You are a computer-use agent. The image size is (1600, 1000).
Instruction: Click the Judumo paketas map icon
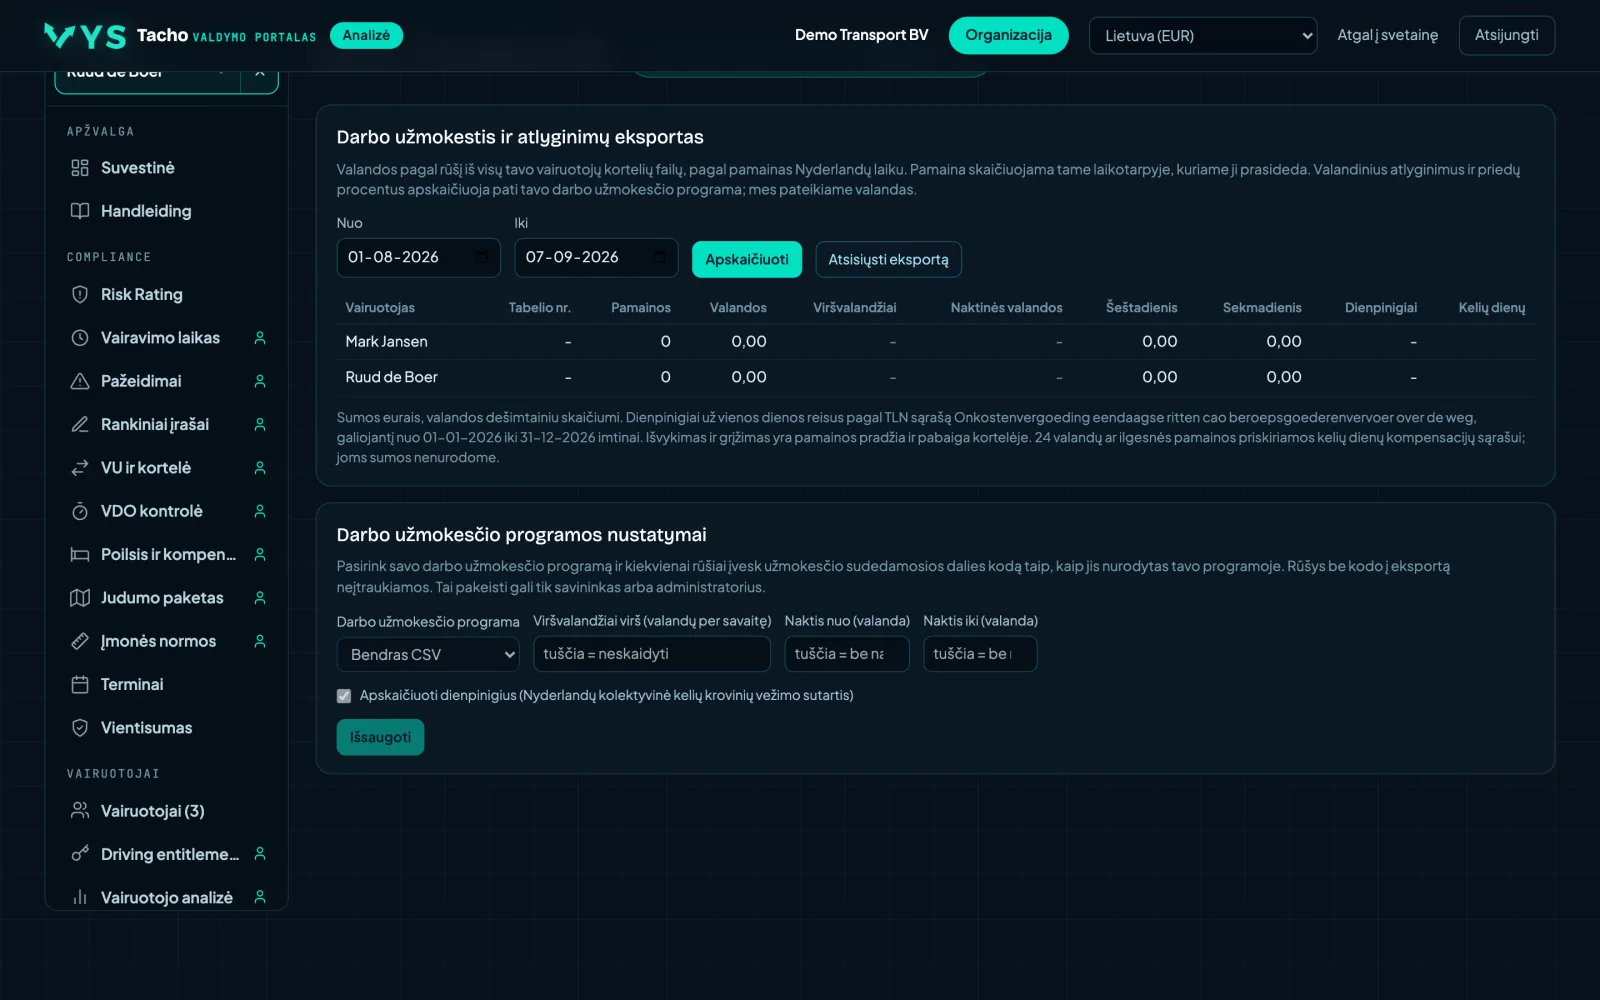pyautogui.click(x=80, y=598)
